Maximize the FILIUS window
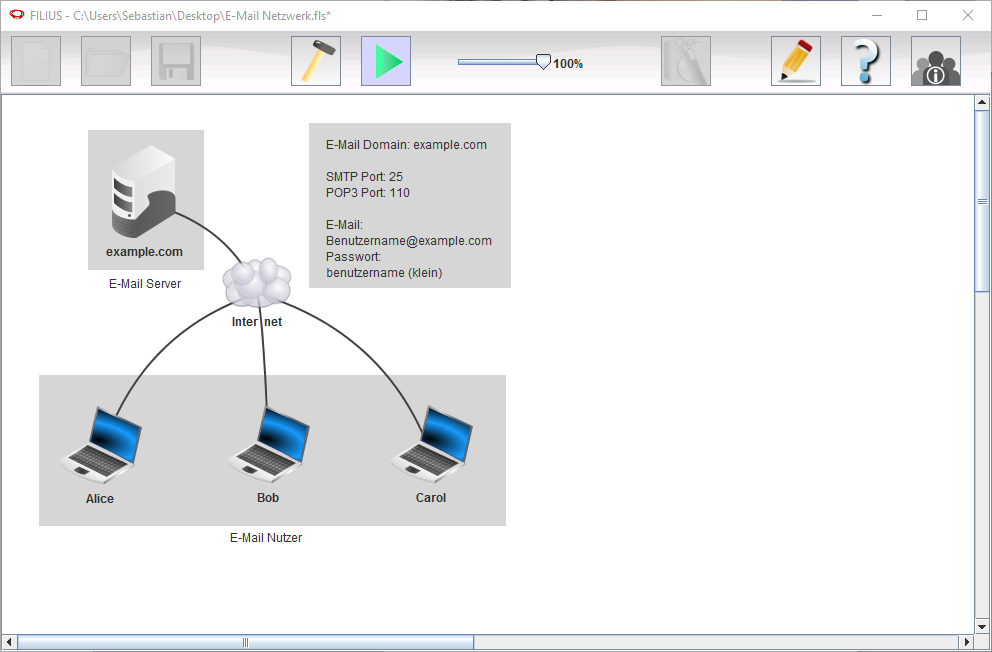The height and width of the screenshot is (652, 992). click(x=922, y=15)
